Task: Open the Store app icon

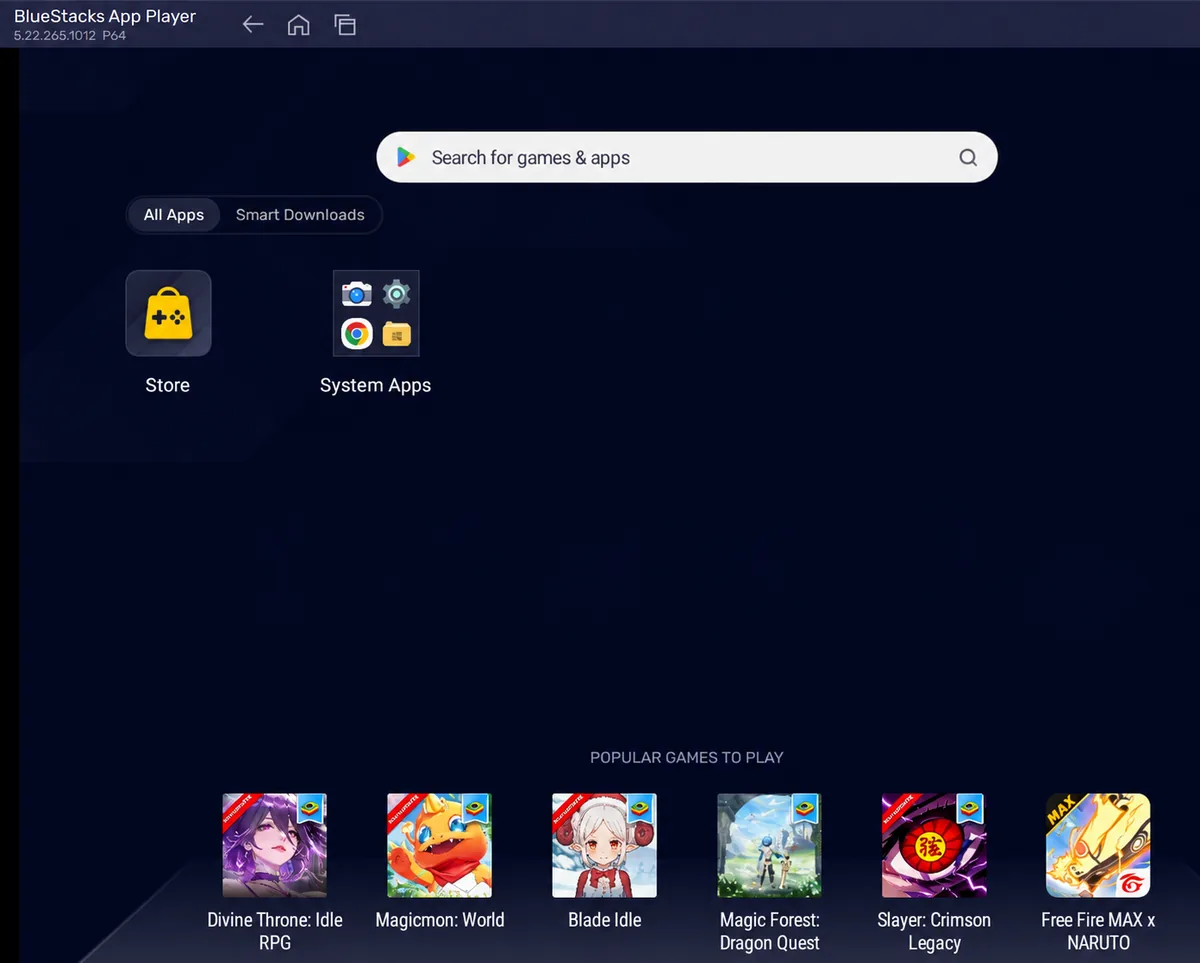Action: (x=168, y=313)
